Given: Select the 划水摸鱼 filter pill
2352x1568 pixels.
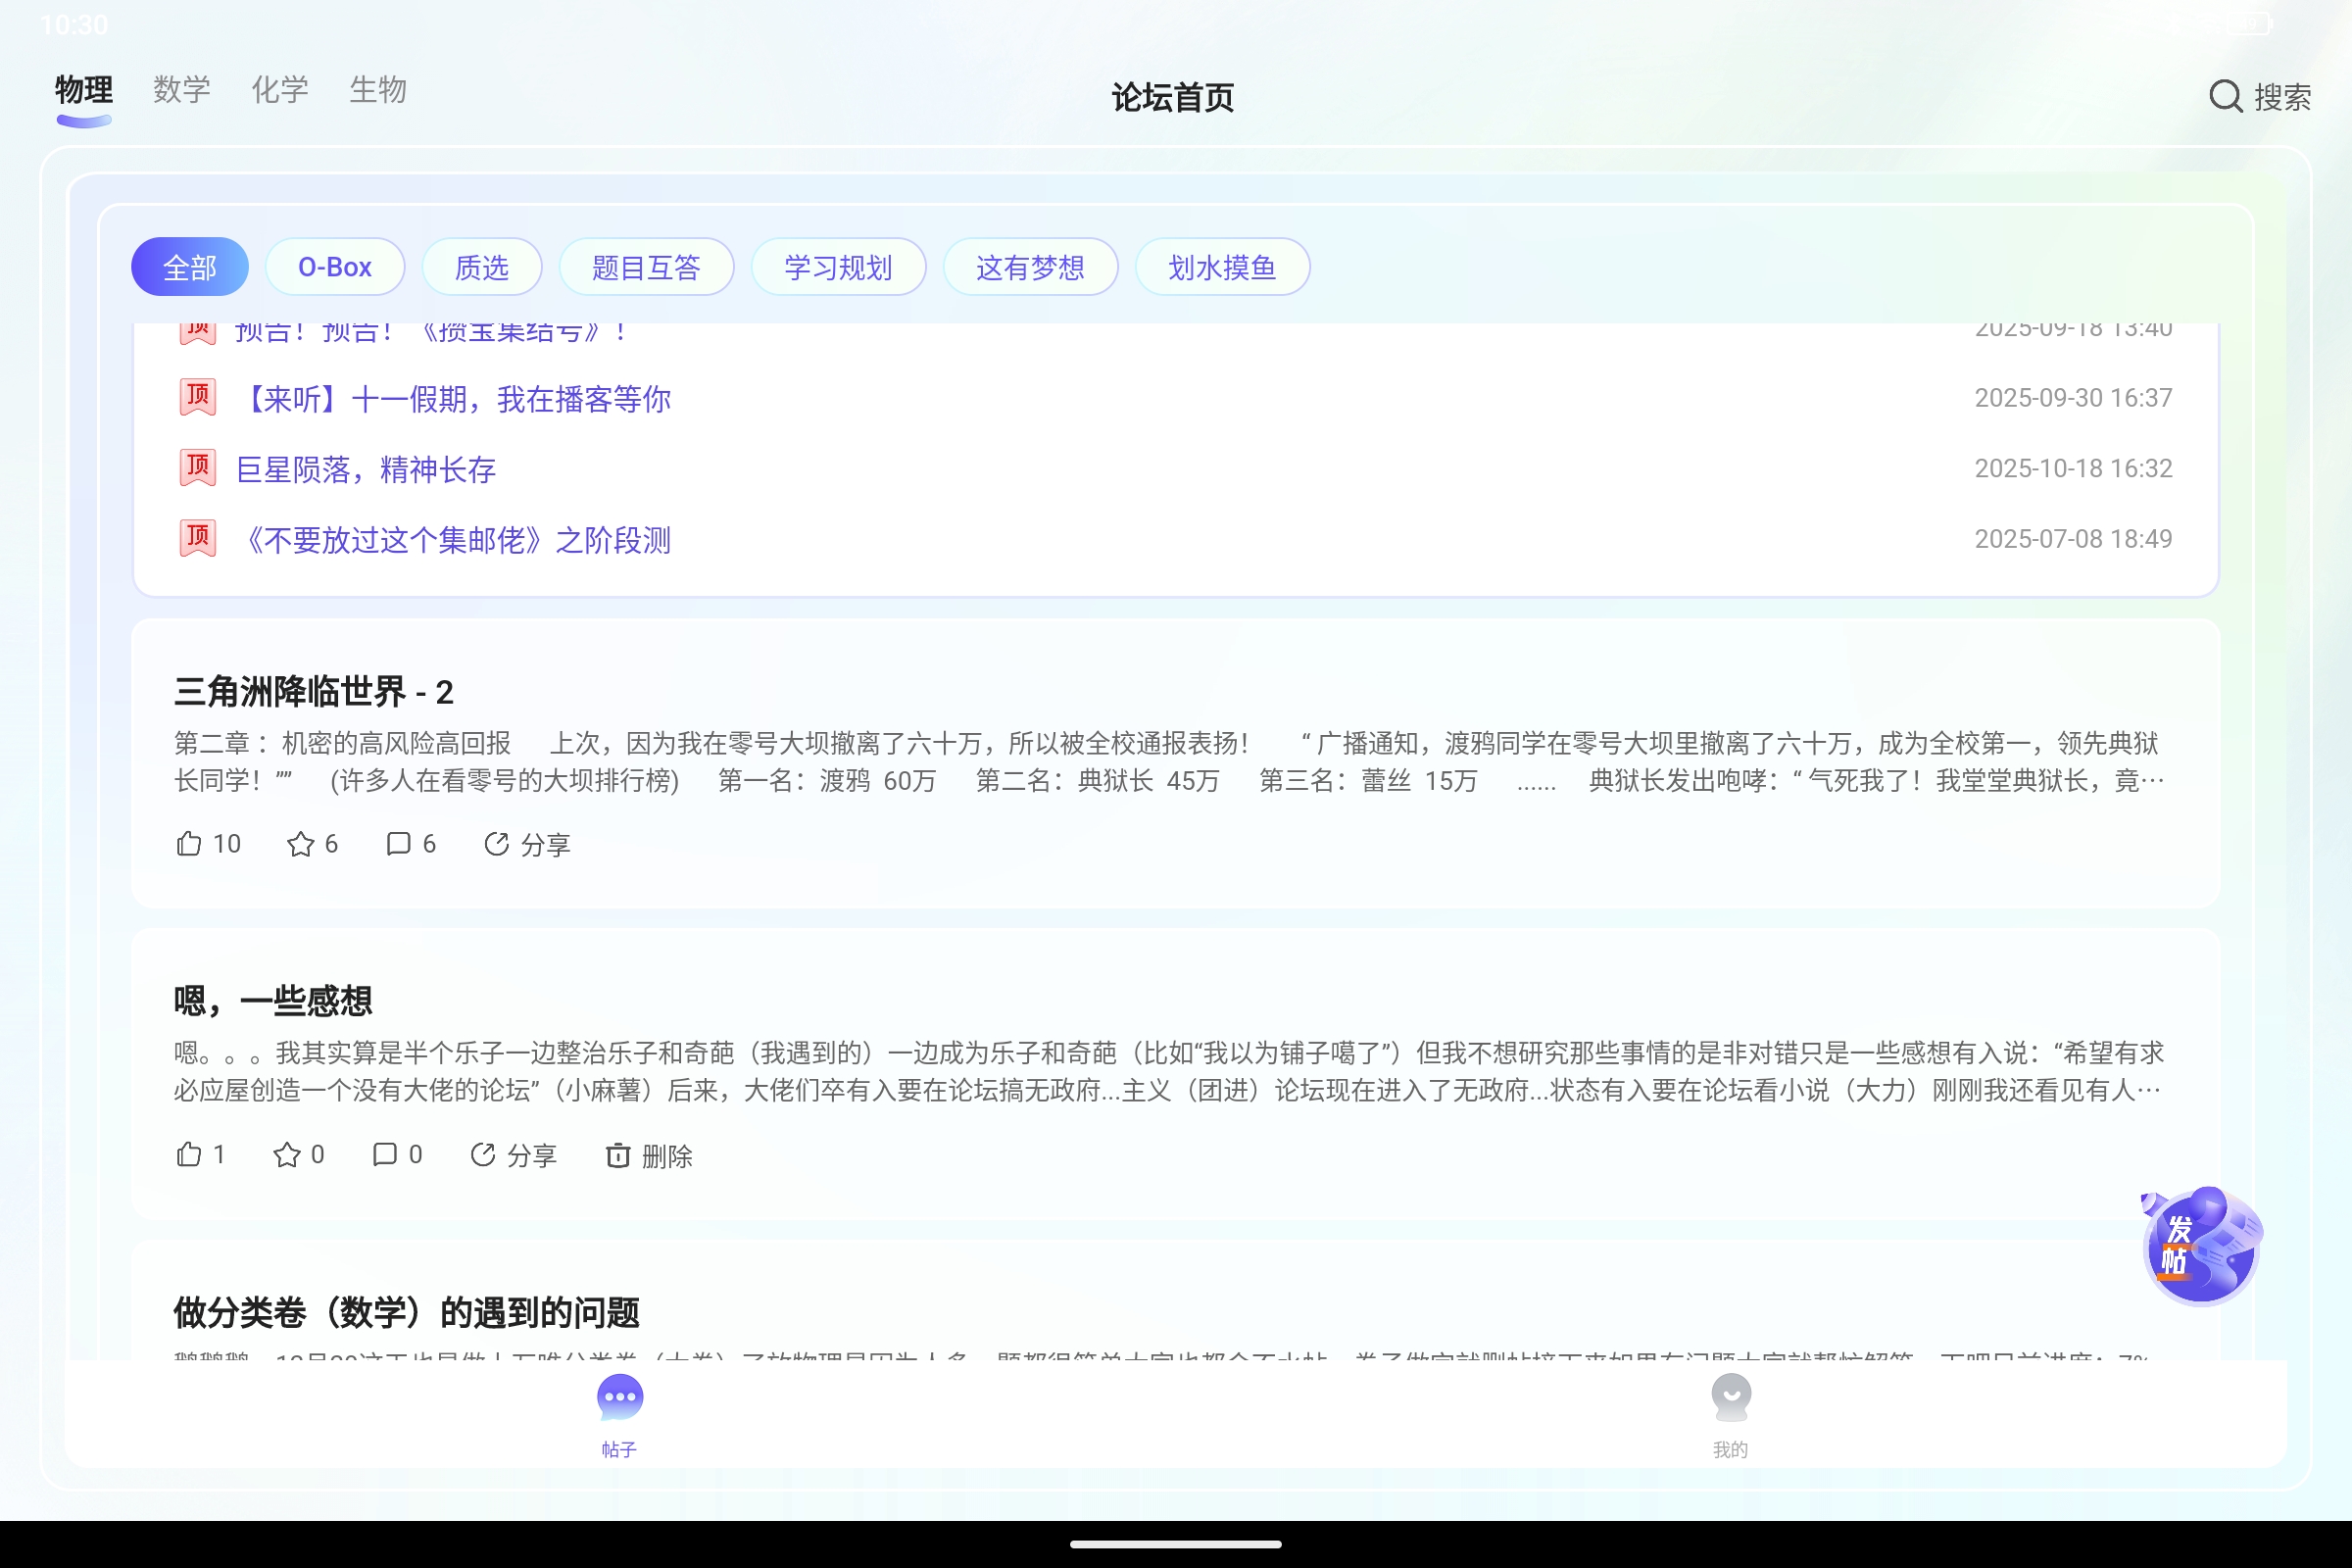Looking at the screenshot, I should [1223, 266].
